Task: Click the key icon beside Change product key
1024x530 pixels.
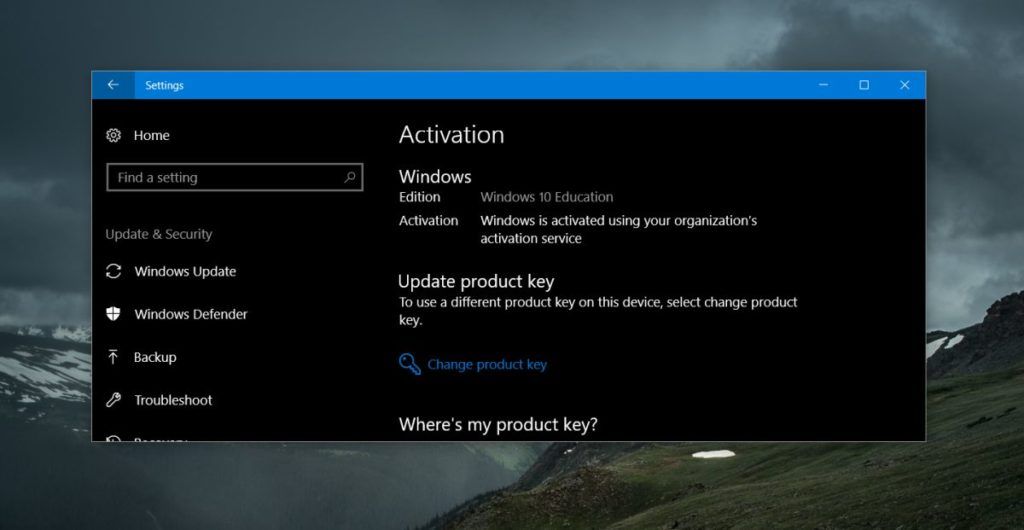Action: point(410,364)
